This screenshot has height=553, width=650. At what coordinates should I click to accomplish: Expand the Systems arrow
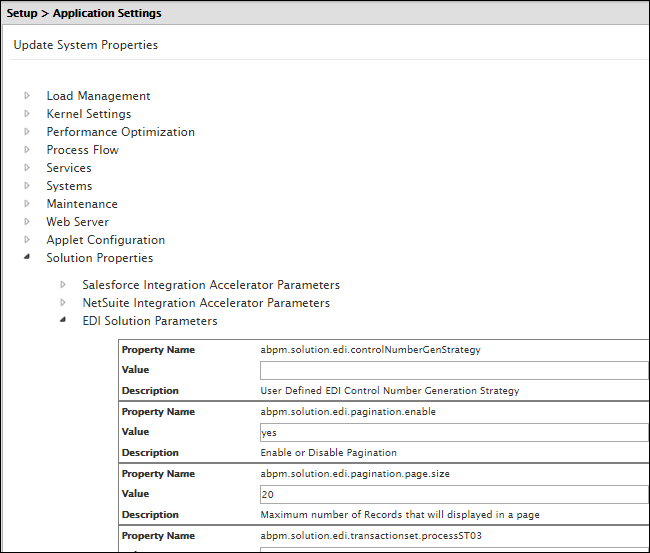pos(28,186)
